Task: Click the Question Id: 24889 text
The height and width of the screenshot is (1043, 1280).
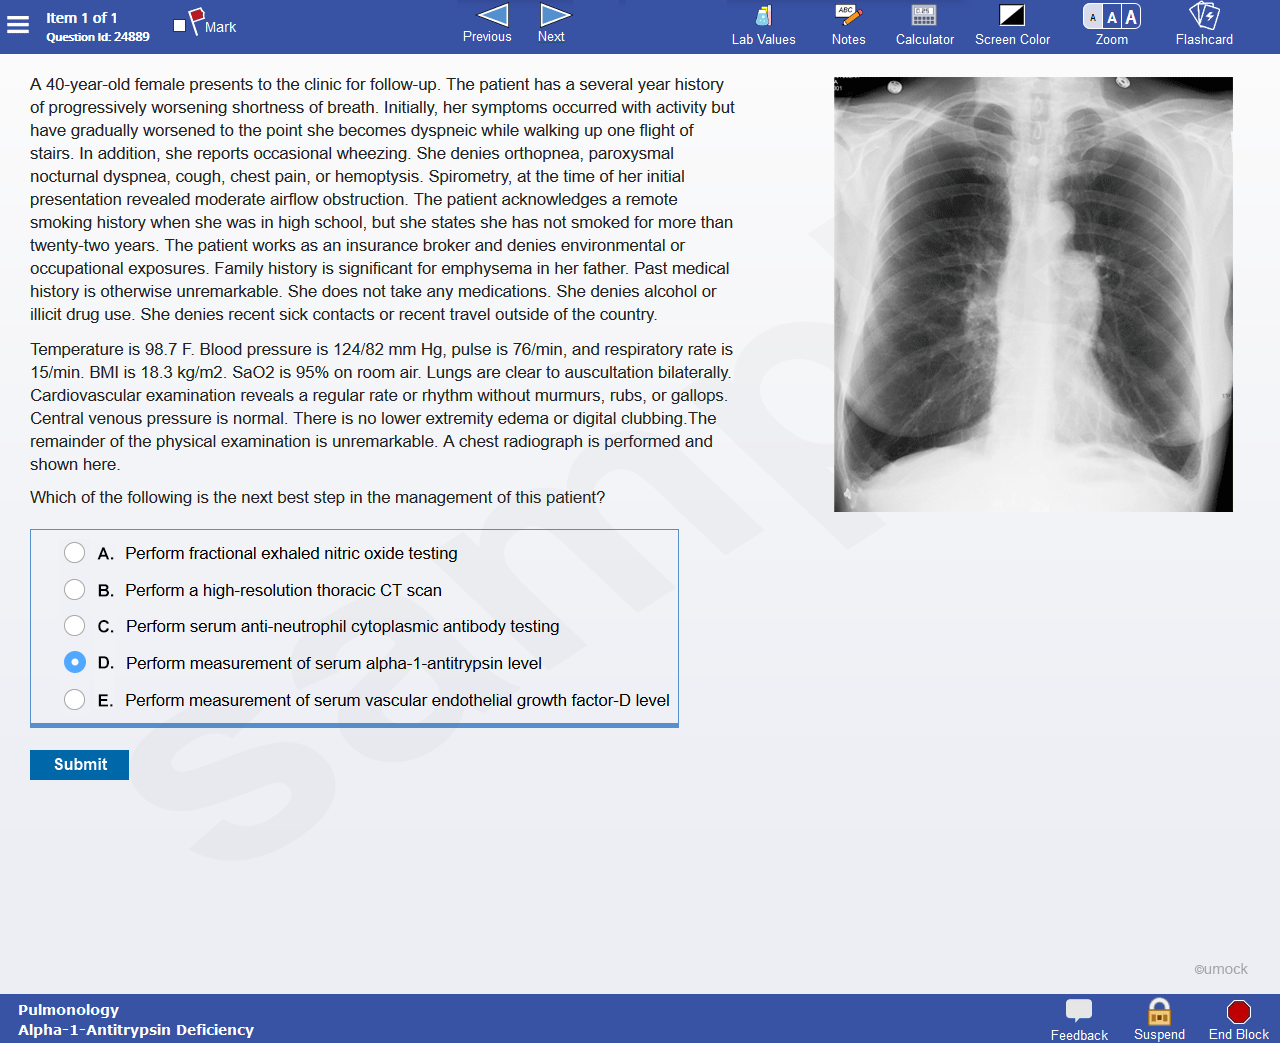Action: pyautogui.click(x=98, y=37)
